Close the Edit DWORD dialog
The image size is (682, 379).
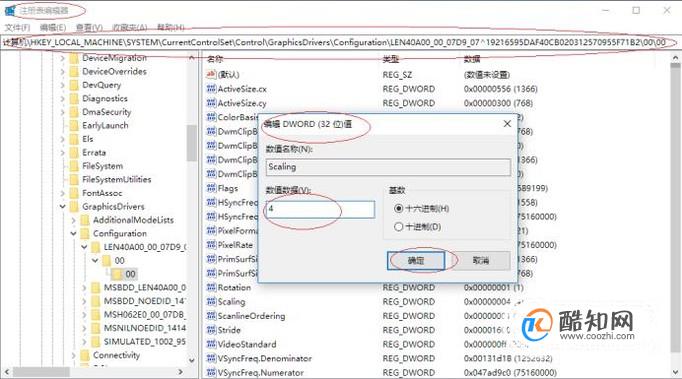click(x=507, y=124)
